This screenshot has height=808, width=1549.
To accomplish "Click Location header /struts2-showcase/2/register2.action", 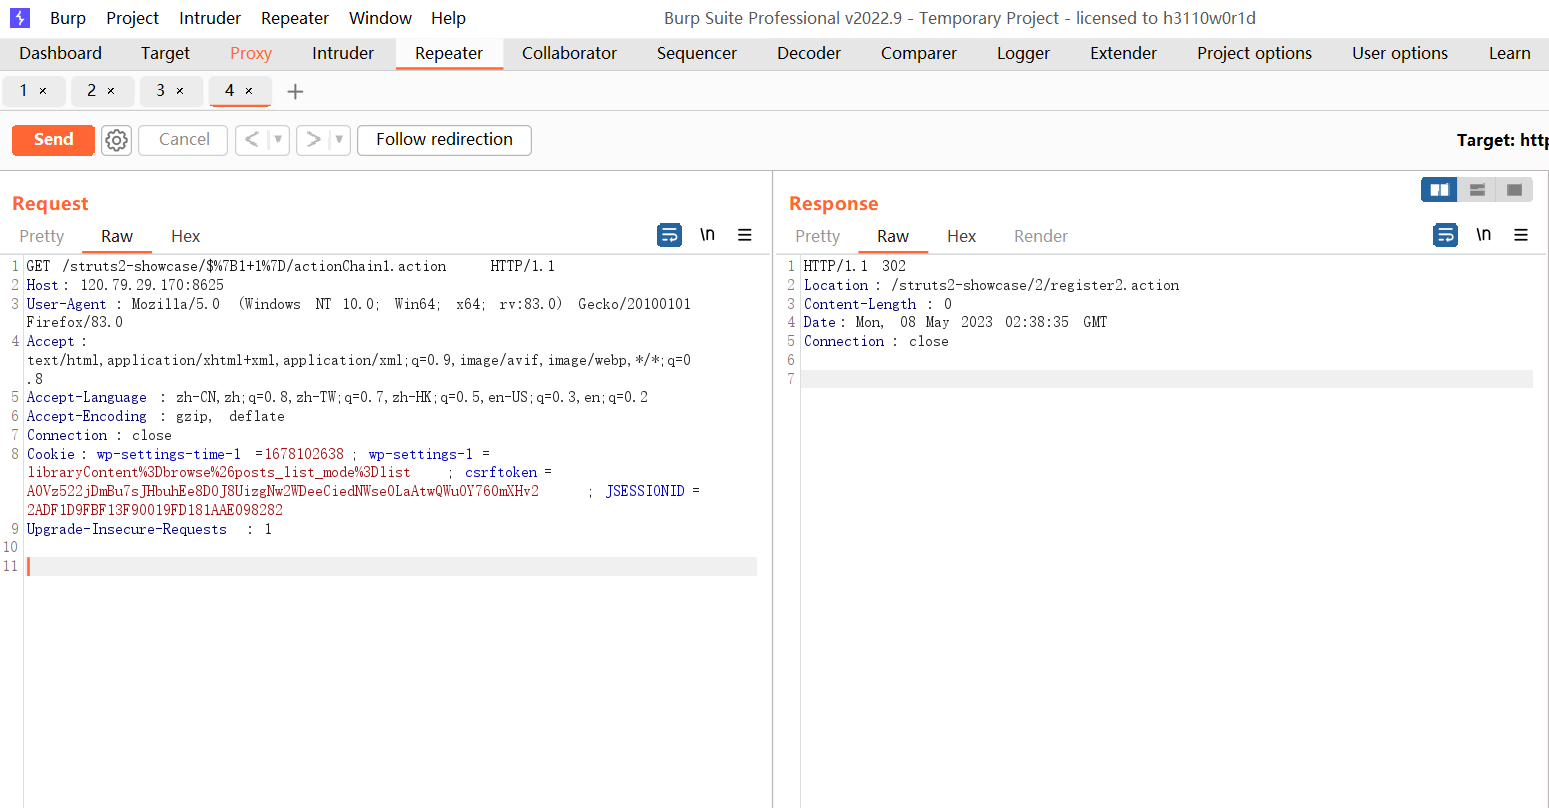I will (x=991, y=285).
